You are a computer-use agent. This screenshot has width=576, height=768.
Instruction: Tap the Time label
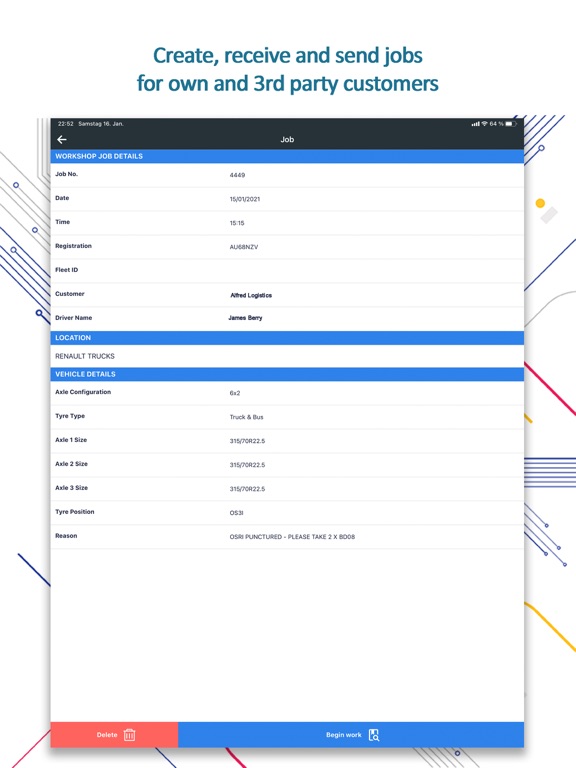[63, 222]
